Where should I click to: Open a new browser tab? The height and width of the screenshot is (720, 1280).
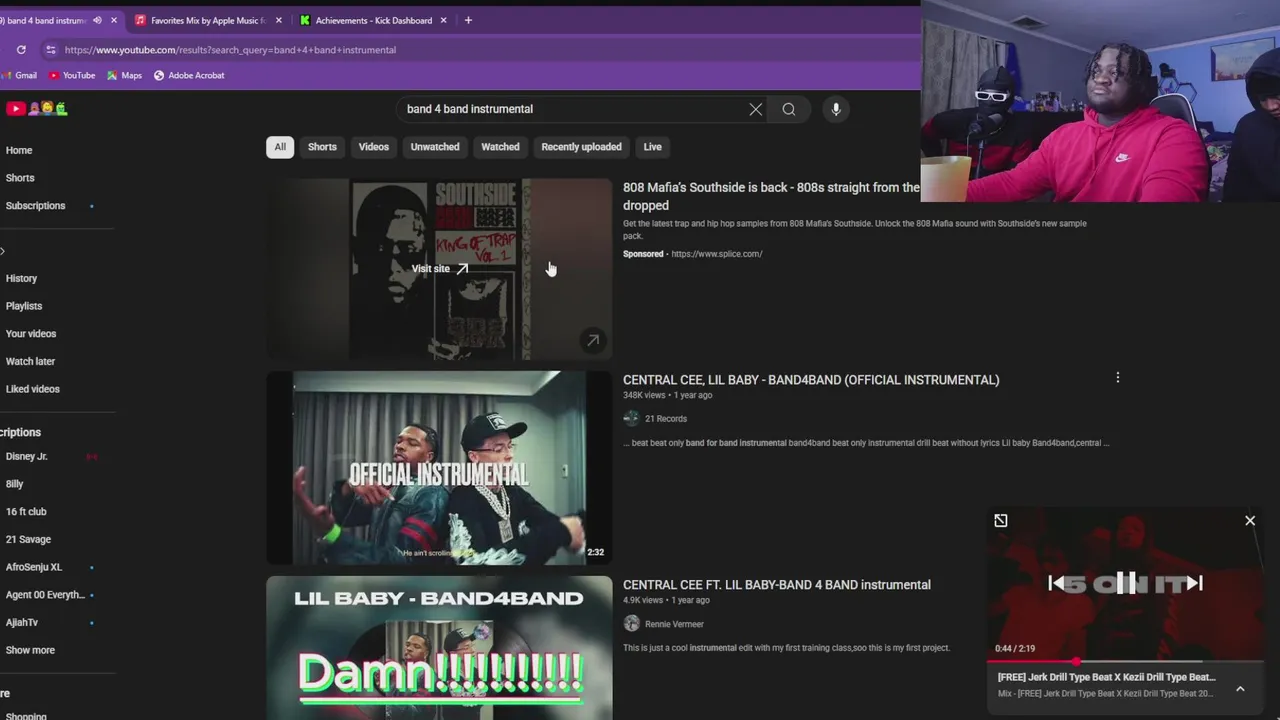[468, 20]
